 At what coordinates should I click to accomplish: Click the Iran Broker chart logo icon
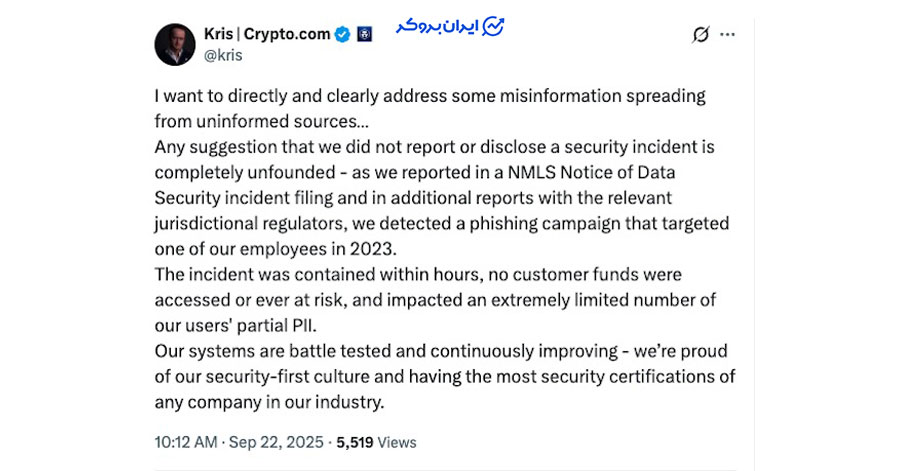[493, 25]
